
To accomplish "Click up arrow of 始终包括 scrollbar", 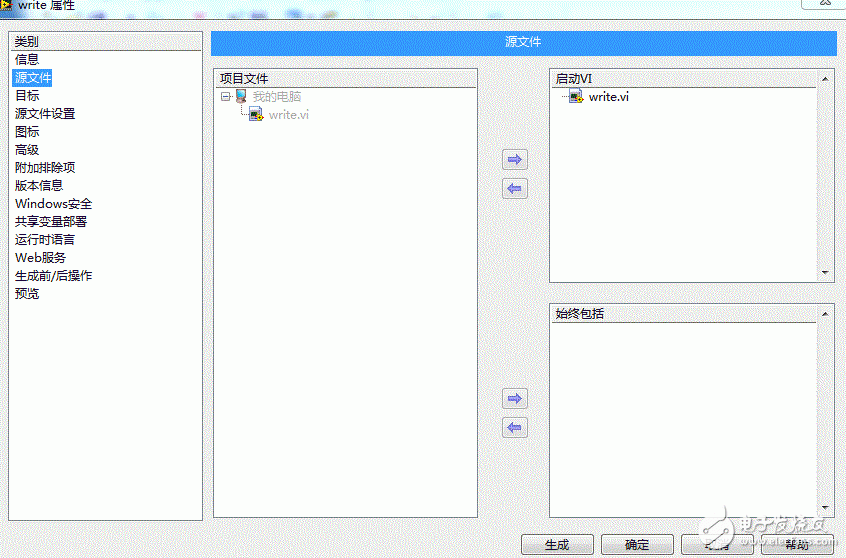I will coord(825,314).
